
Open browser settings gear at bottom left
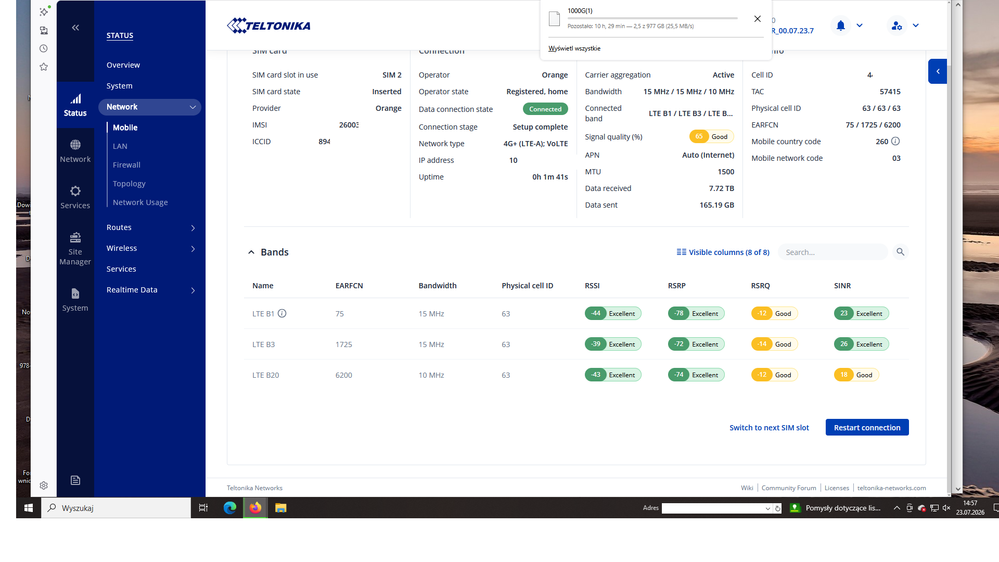[43, 485]
